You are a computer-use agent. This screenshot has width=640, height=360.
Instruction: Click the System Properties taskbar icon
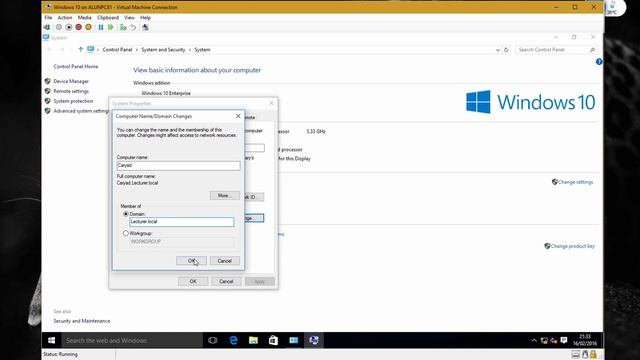pos(313,340)
